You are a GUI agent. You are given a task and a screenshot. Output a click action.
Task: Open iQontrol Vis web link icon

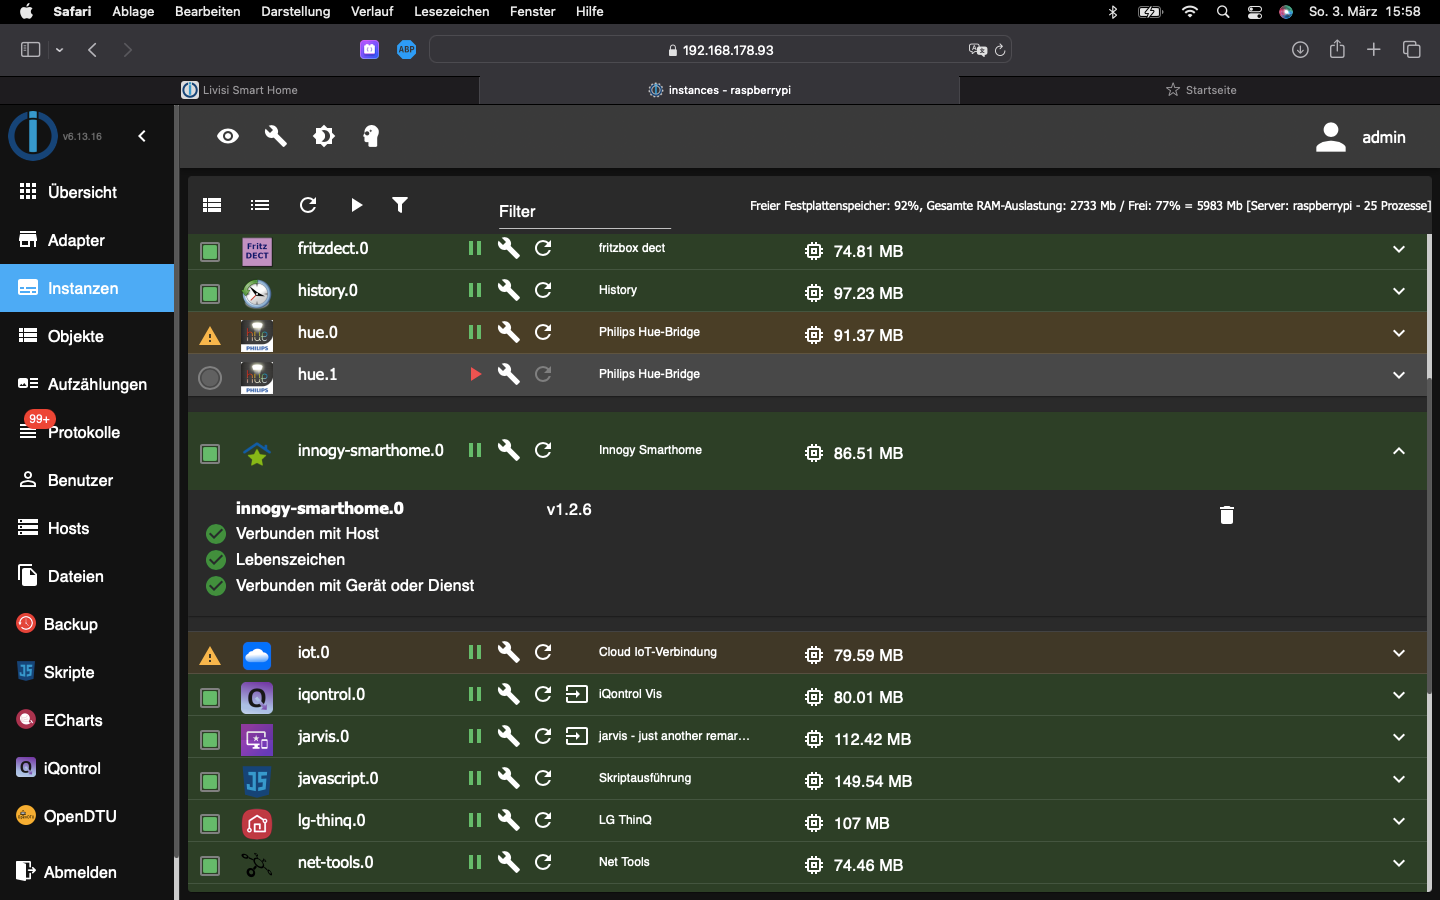[x=577, y=694]
